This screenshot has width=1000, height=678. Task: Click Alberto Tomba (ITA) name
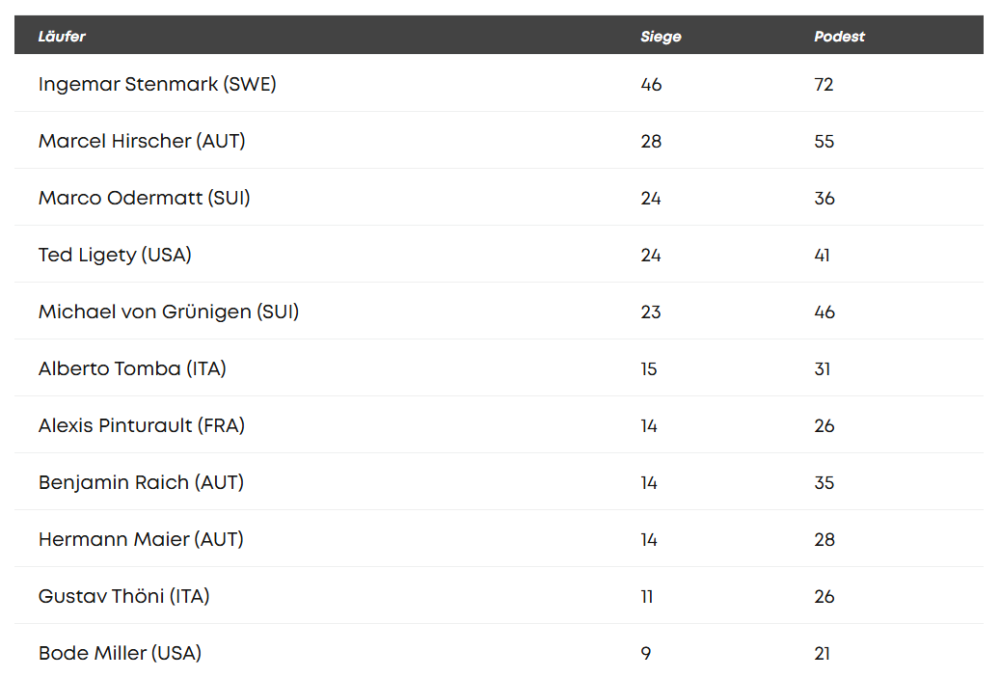point(132,369)
